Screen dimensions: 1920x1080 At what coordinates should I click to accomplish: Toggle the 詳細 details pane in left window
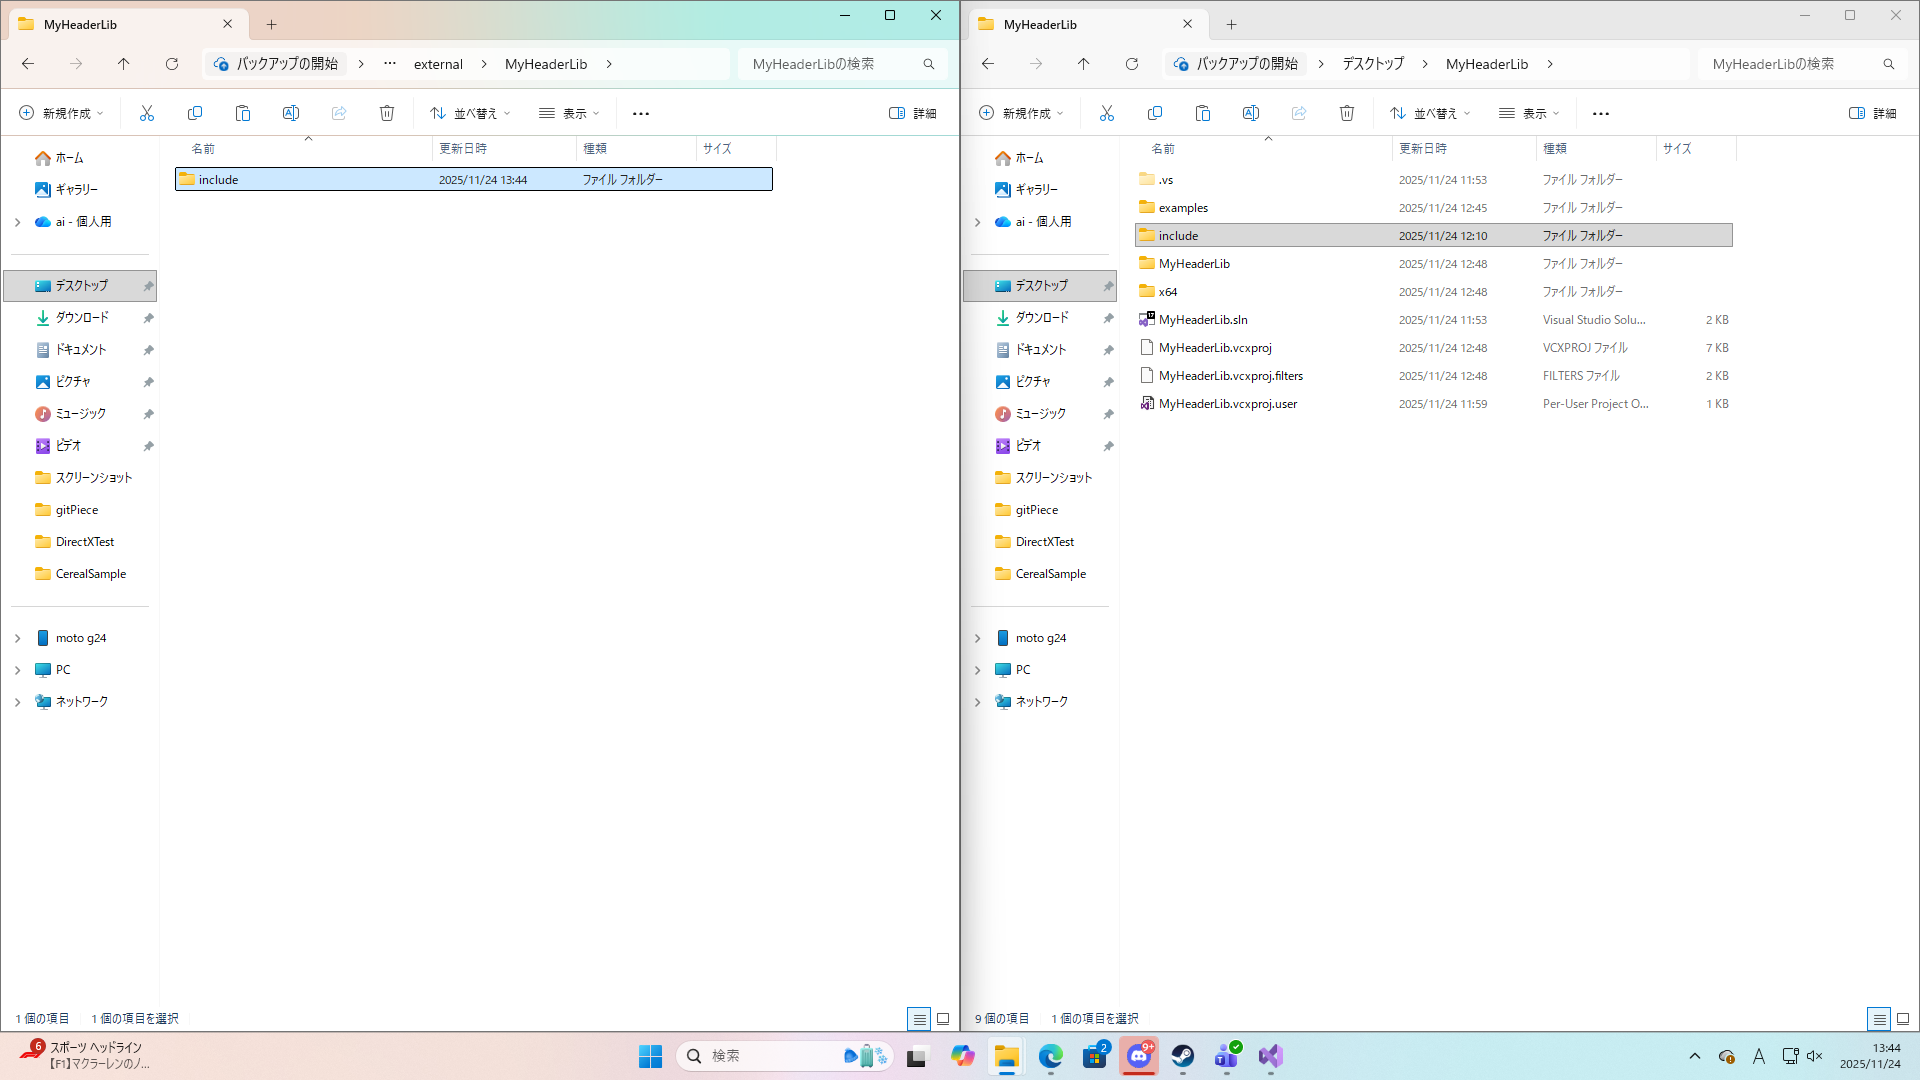click(913, 113)
